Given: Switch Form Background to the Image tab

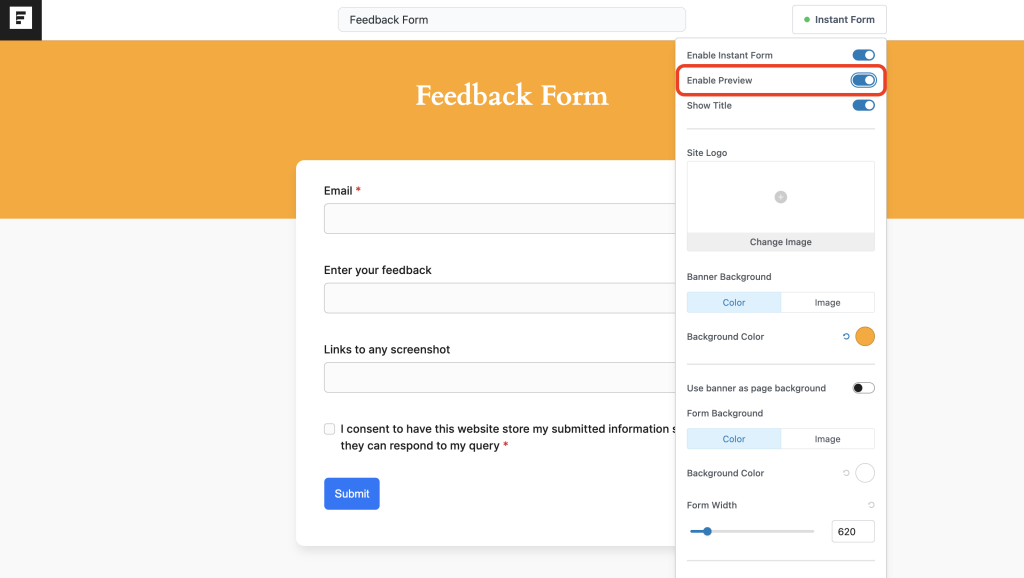Looking at the screenshot, I should (827, 438).
